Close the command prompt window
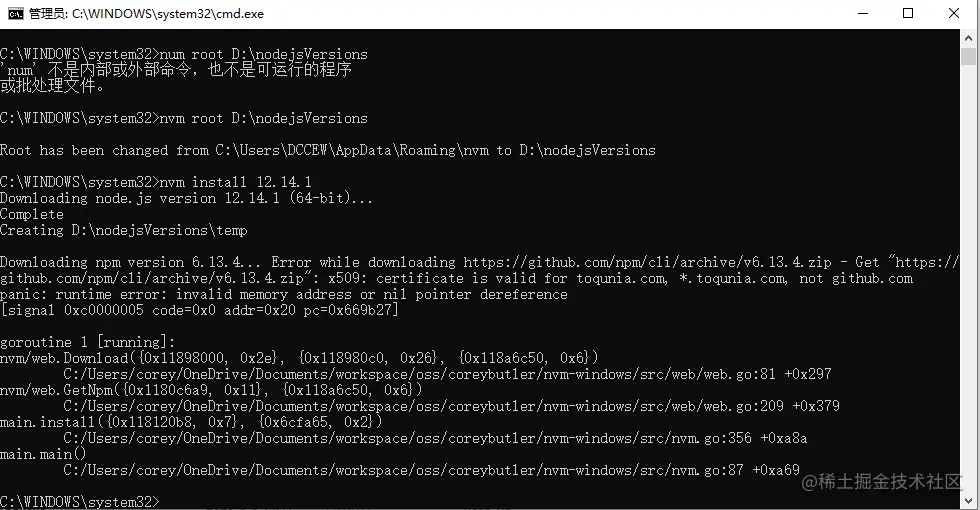This screenshot has height=510, width=980. tap(954, 13)
